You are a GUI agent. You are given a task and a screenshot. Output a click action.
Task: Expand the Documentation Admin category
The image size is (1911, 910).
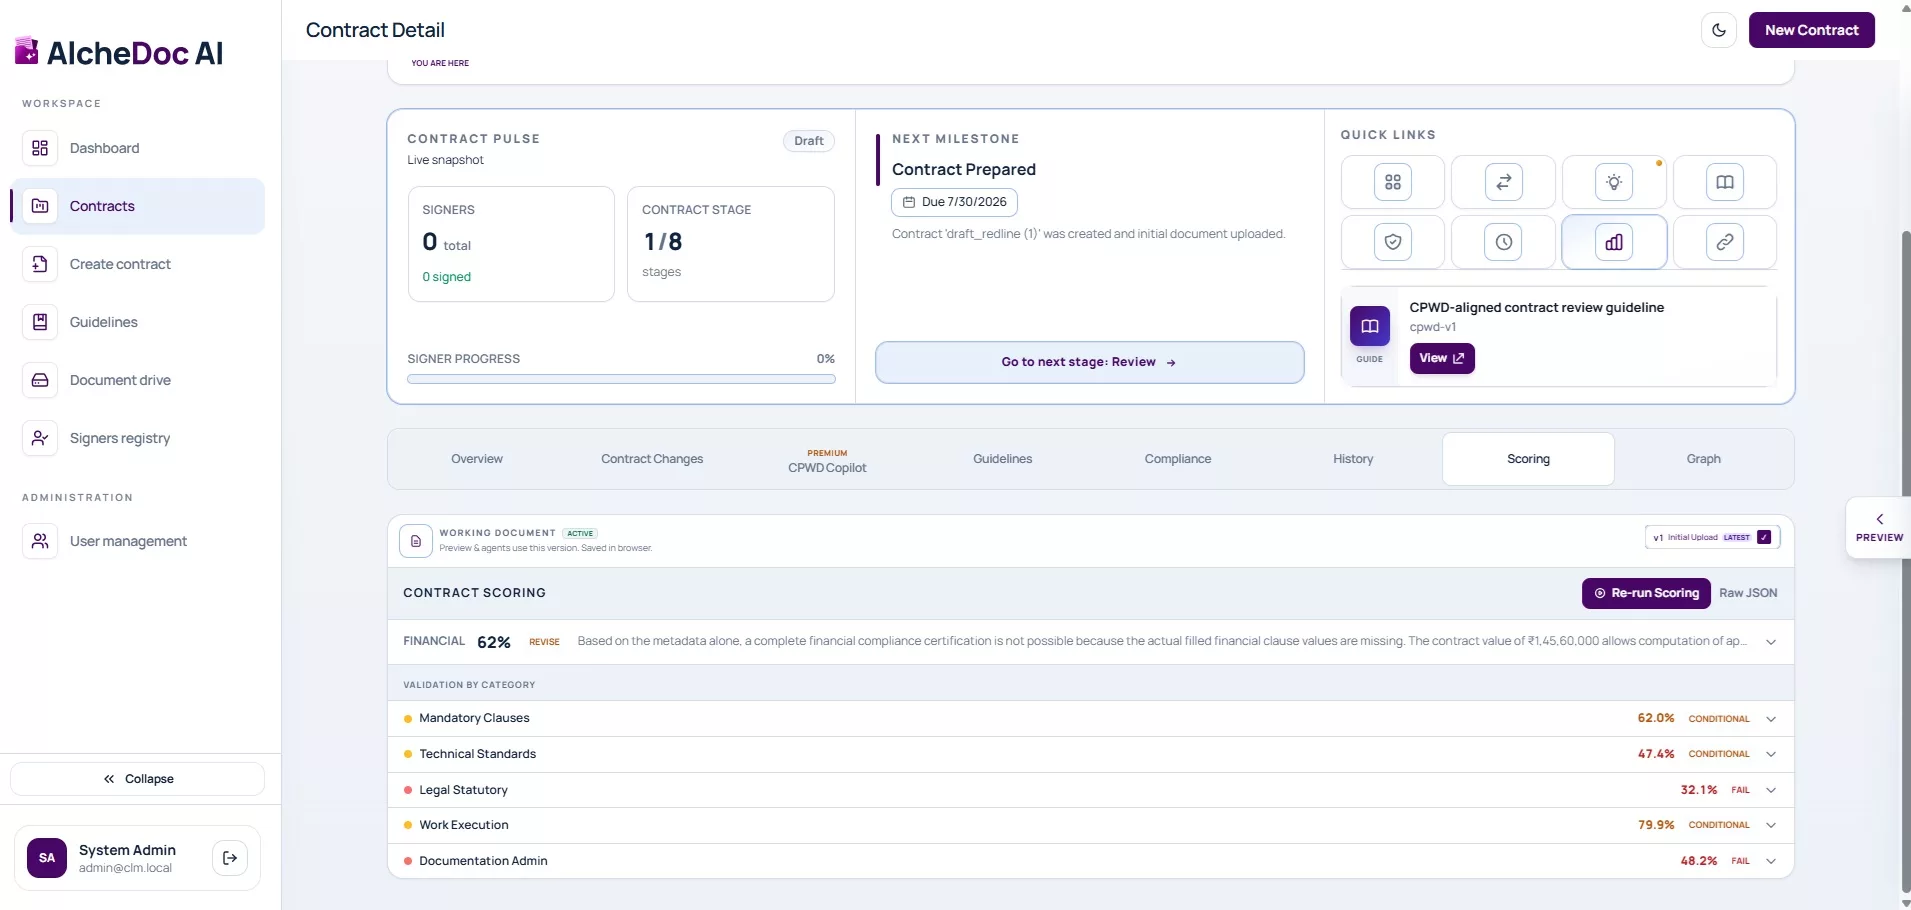point(1771,861)
